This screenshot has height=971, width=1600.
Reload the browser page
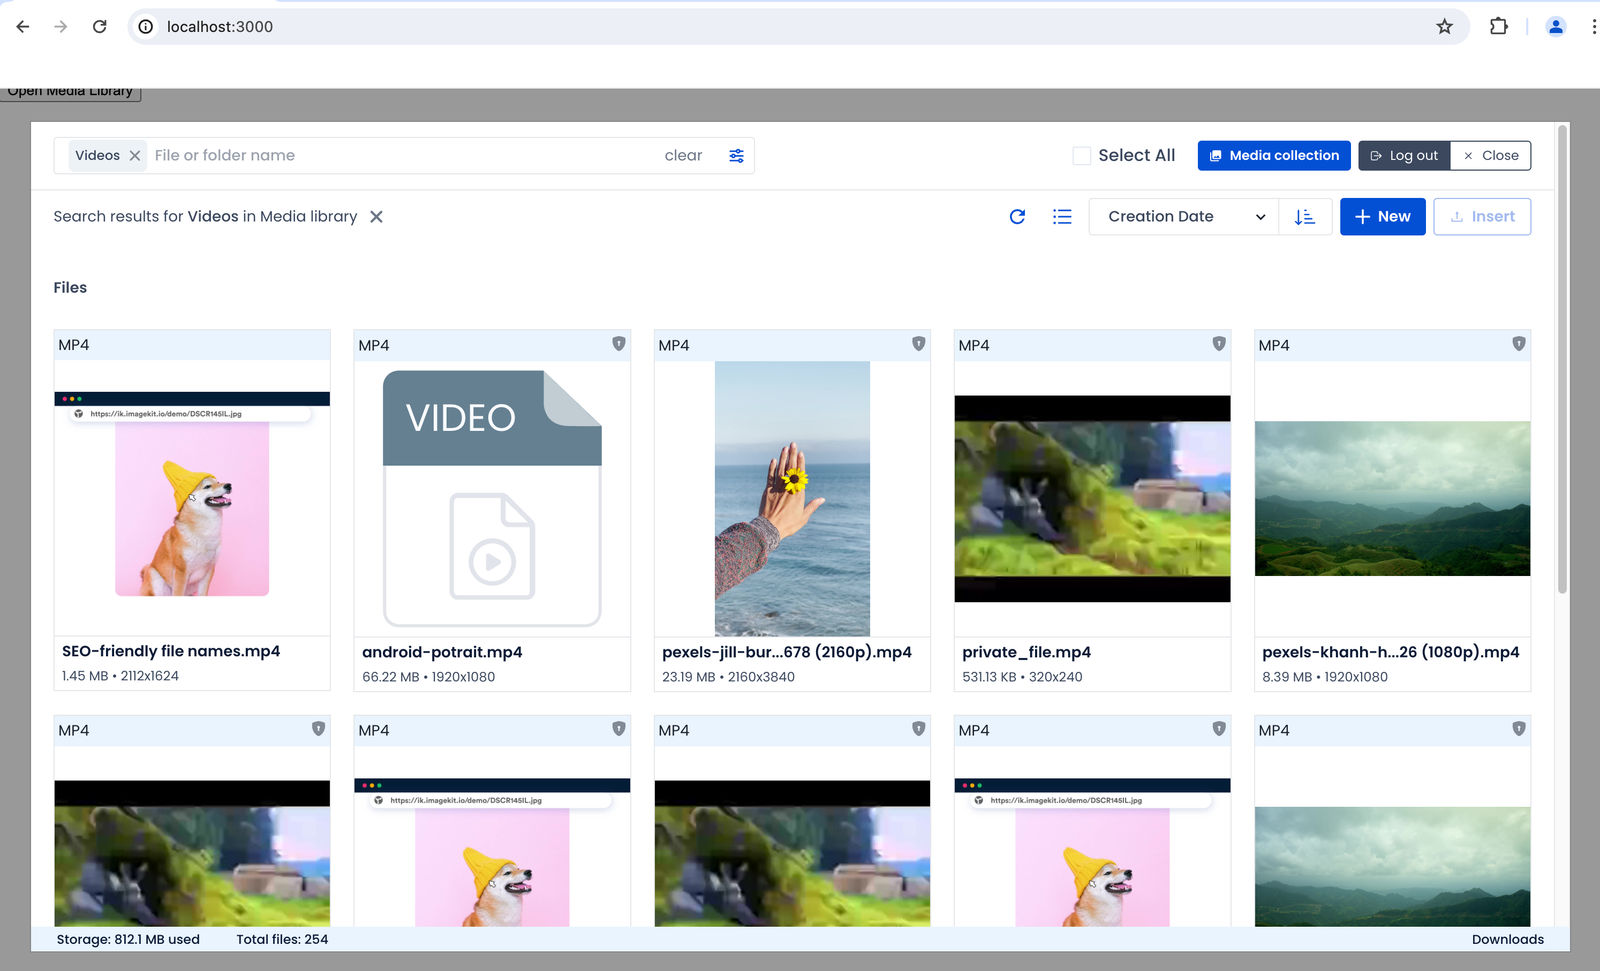click(99, 27)
